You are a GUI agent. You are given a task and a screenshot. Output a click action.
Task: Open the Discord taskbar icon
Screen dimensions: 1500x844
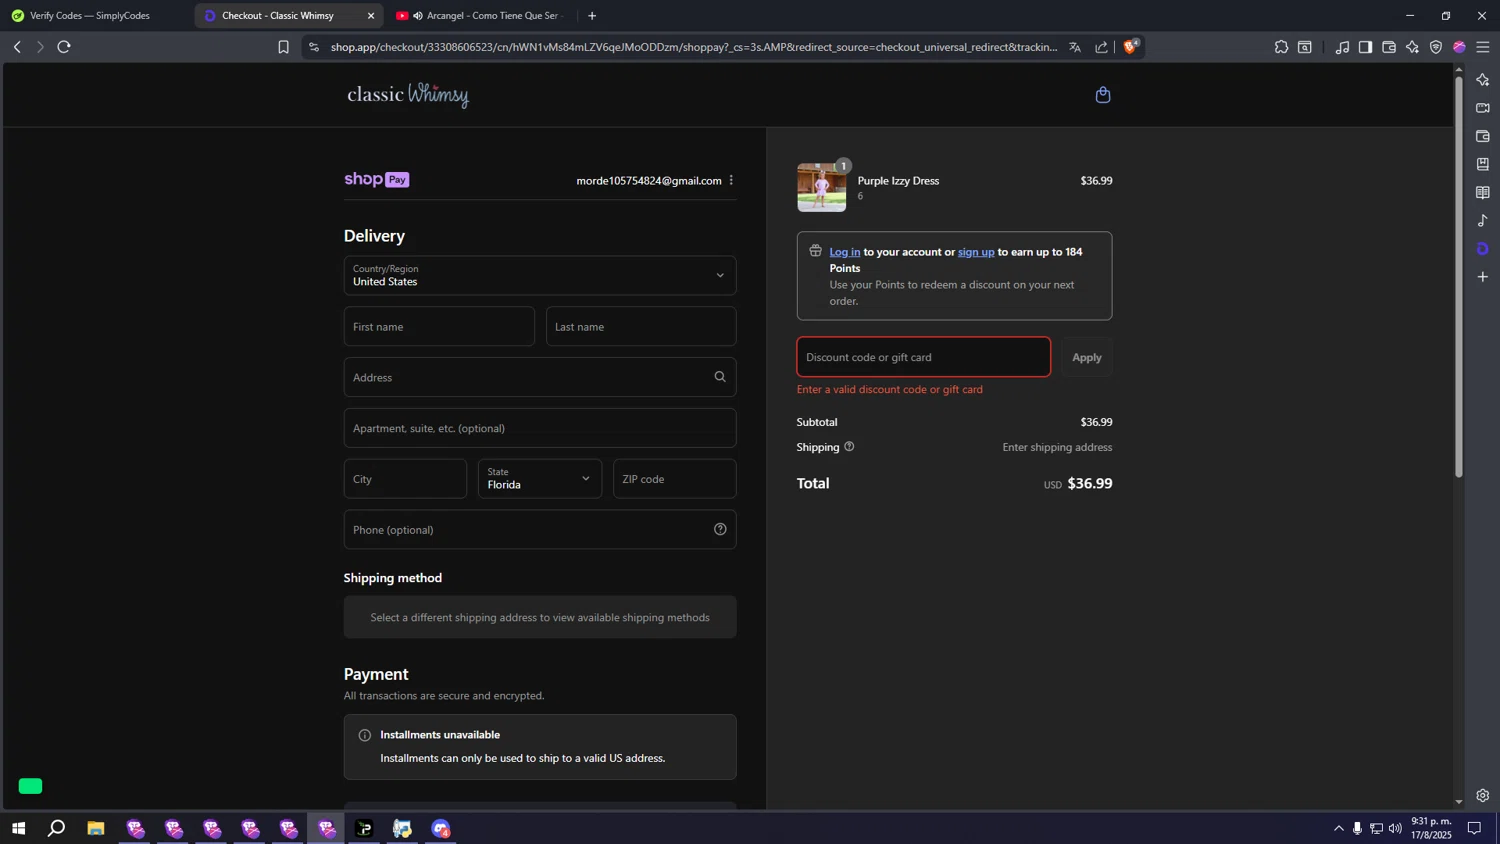441,828
